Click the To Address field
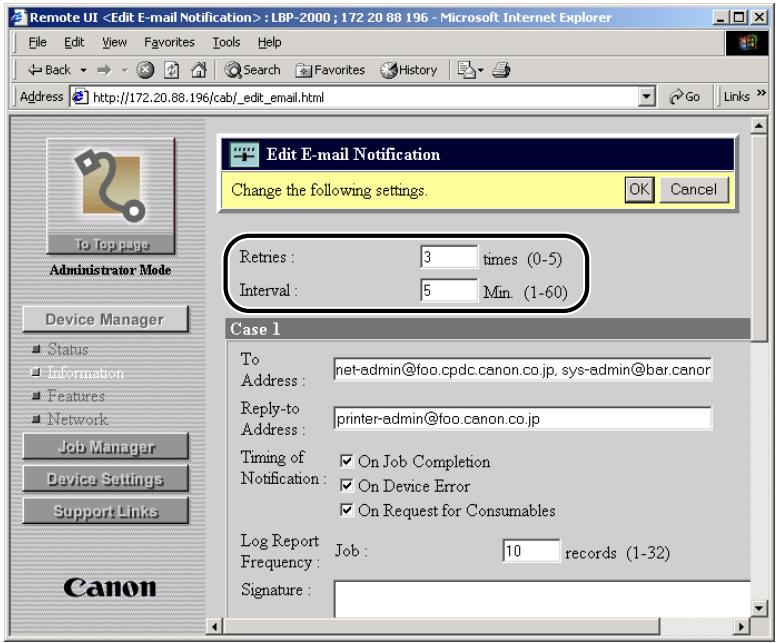Image resolution: width=776 pixels, height=643 pixels. pos(523,370)
